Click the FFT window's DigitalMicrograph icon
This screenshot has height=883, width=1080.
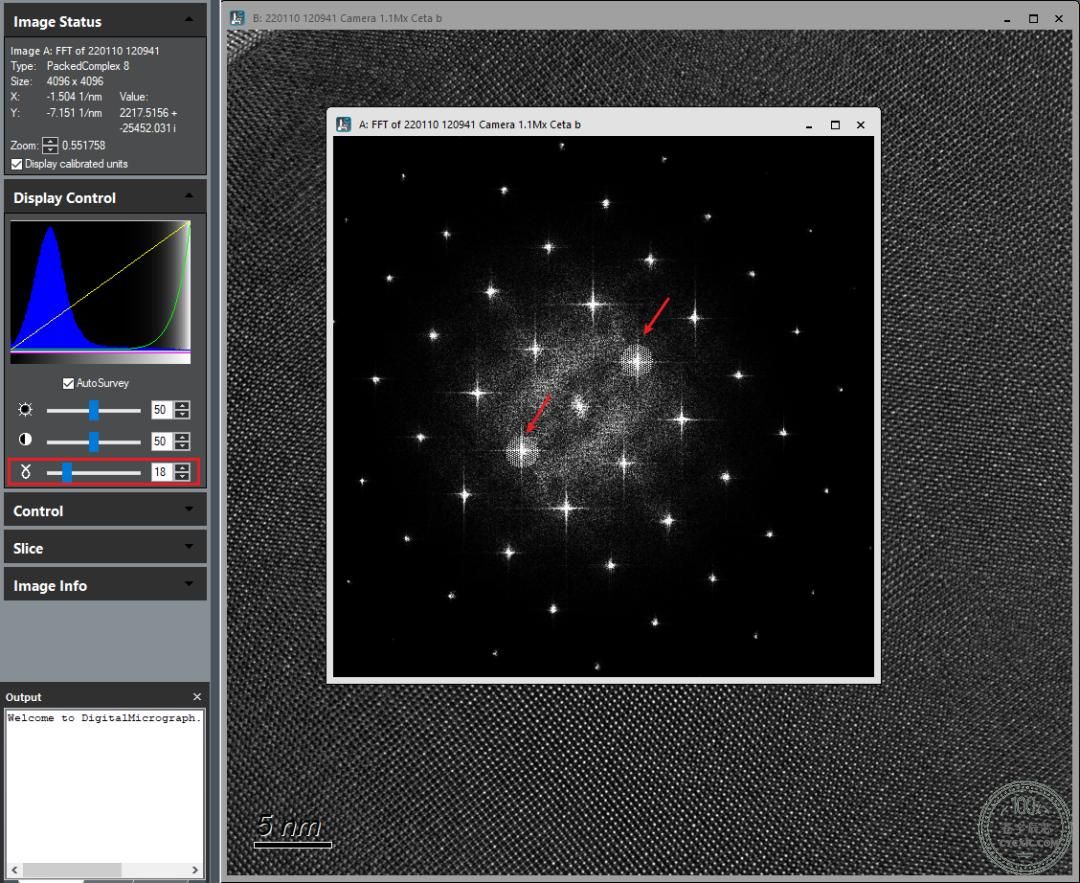coord(343,125)
